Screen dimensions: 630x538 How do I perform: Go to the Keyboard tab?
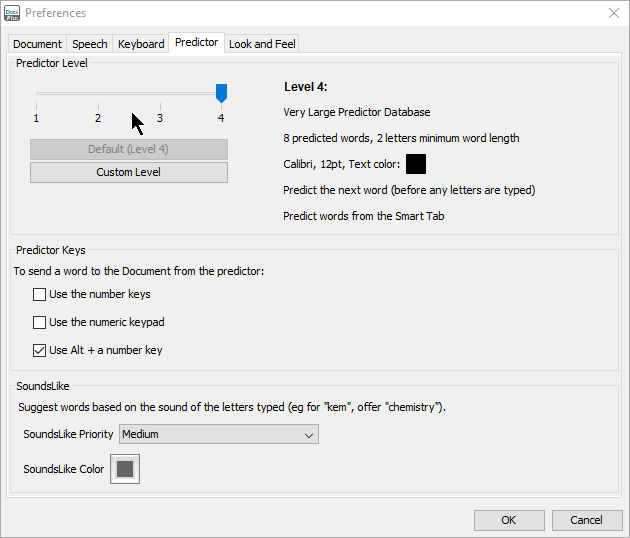[x=141, y=44]
